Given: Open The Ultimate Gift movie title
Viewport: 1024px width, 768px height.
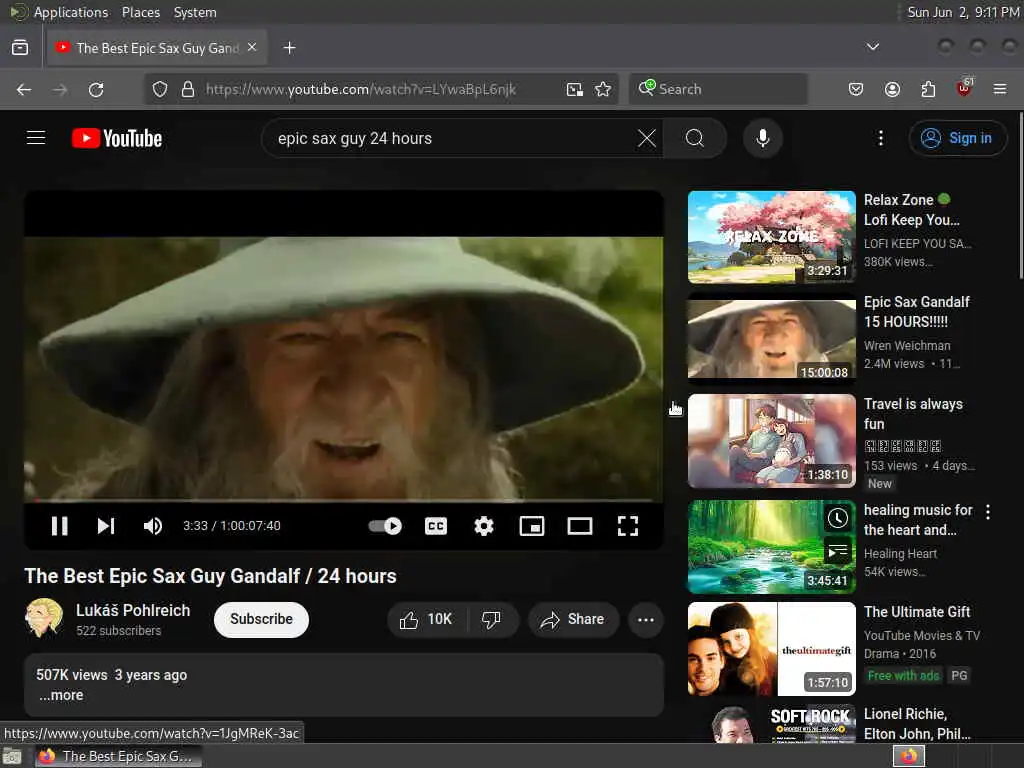Looking at the screenshot, I should pyautogui.click(x=917, y=612).
